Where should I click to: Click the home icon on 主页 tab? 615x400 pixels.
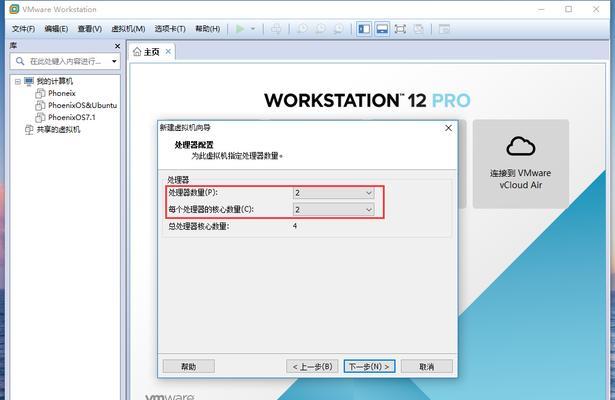137,52
